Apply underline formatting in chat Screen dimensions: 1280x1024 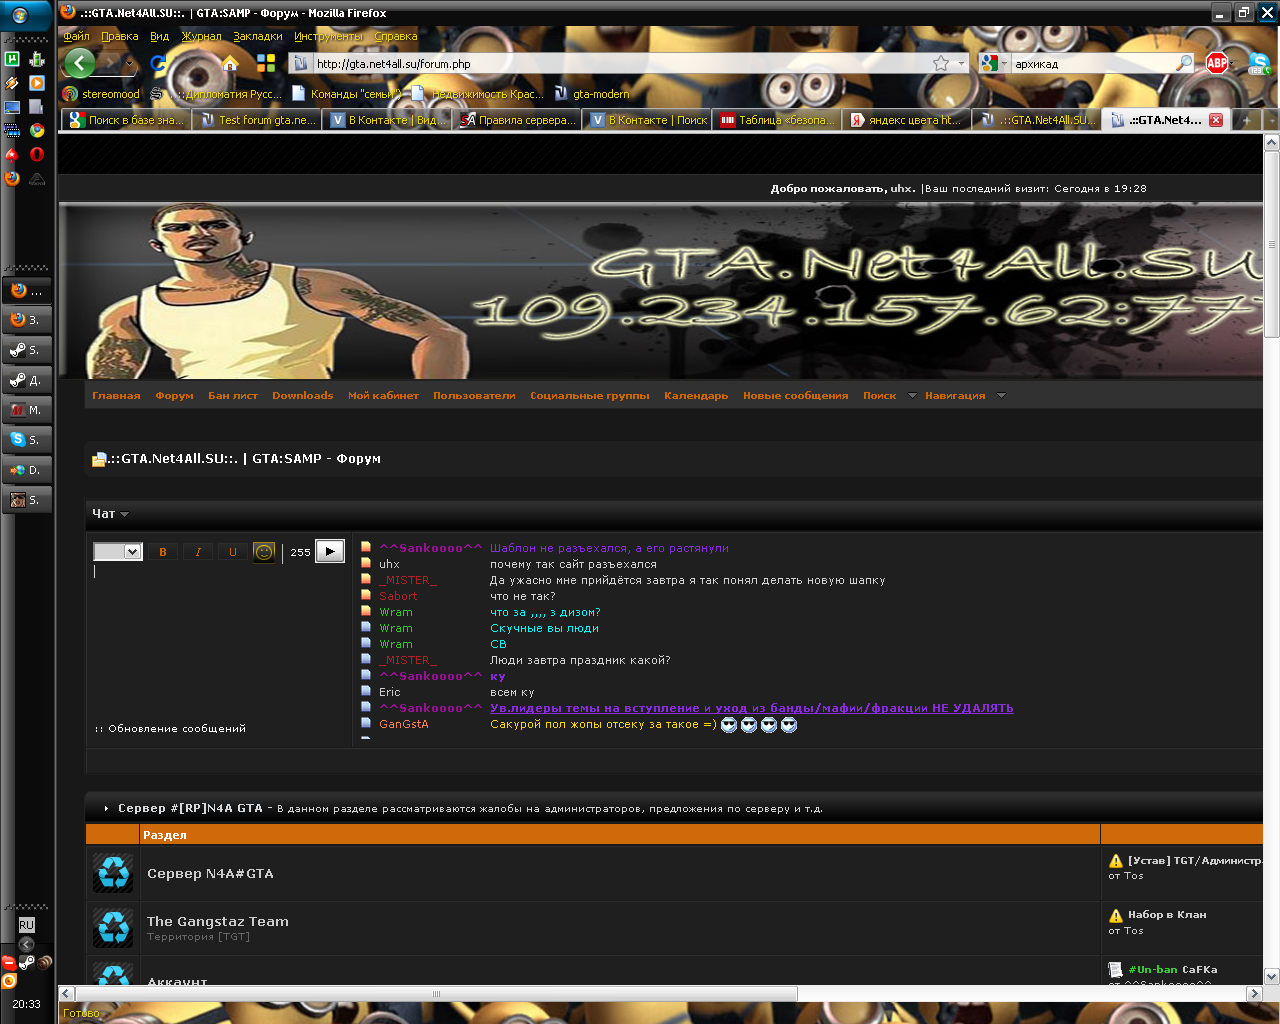tap(233, 552)
